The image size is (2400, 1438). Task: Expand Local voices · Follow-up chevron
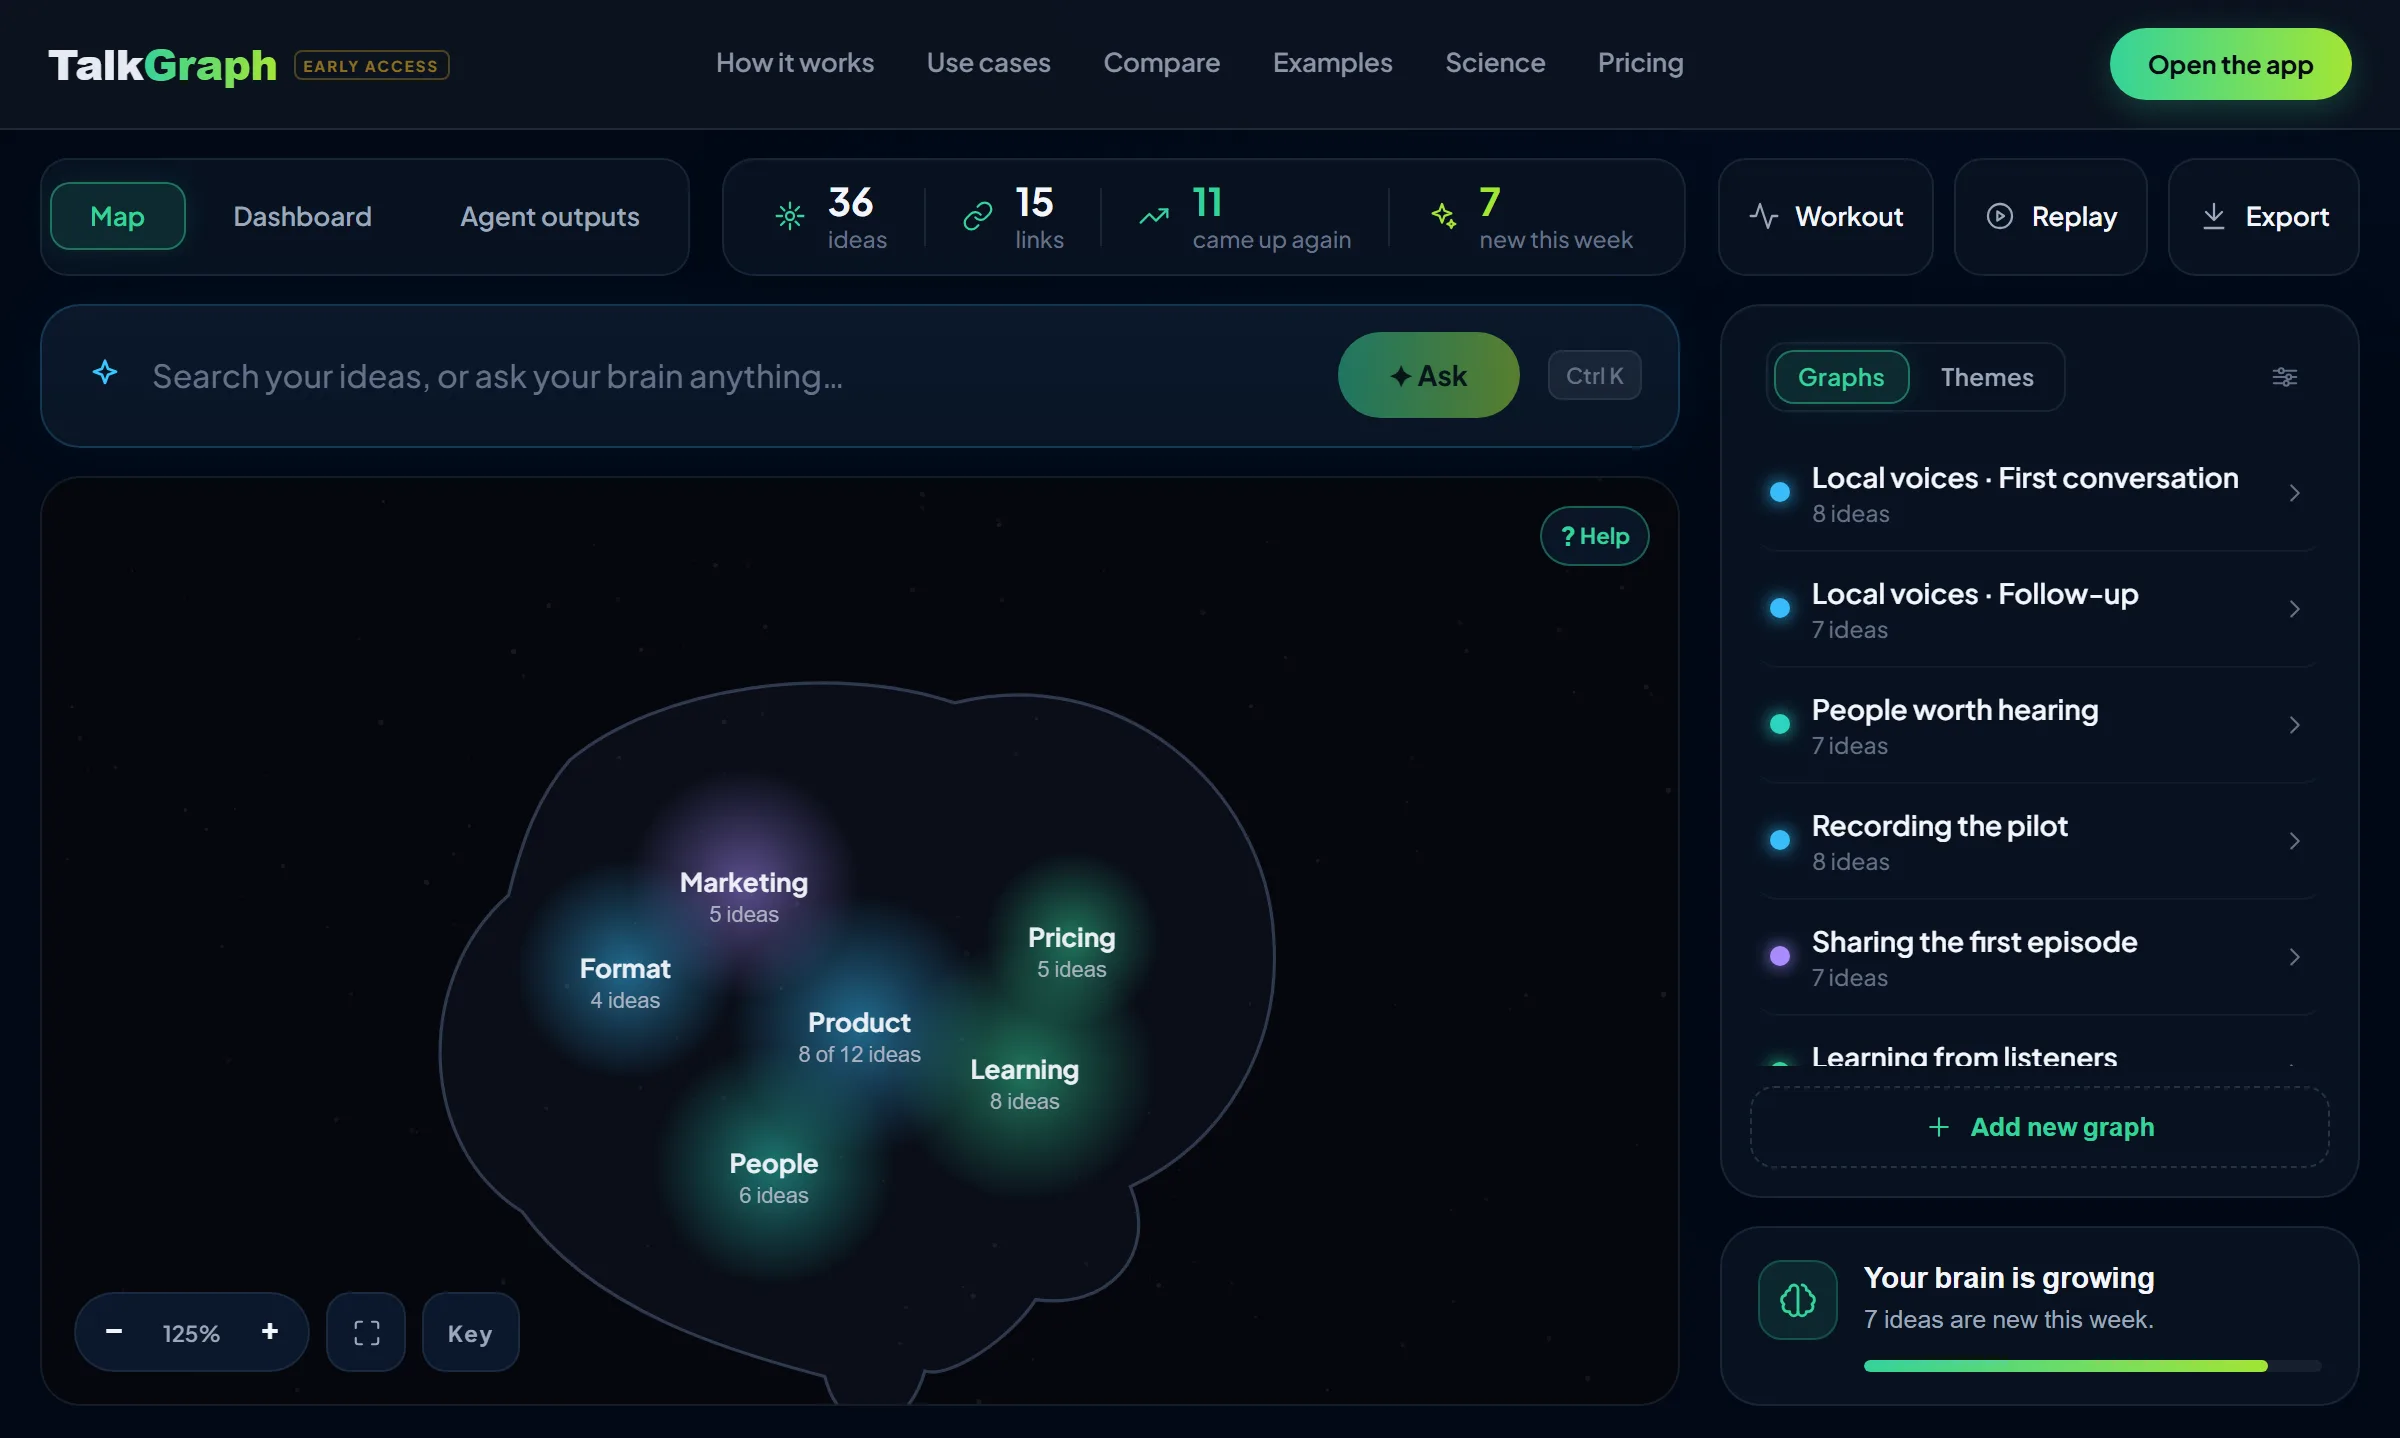[x=2294, y=609]
